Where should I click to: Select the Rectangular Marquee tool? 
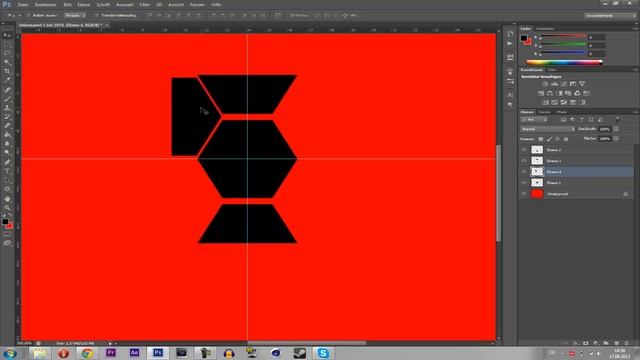click(7, 44)
